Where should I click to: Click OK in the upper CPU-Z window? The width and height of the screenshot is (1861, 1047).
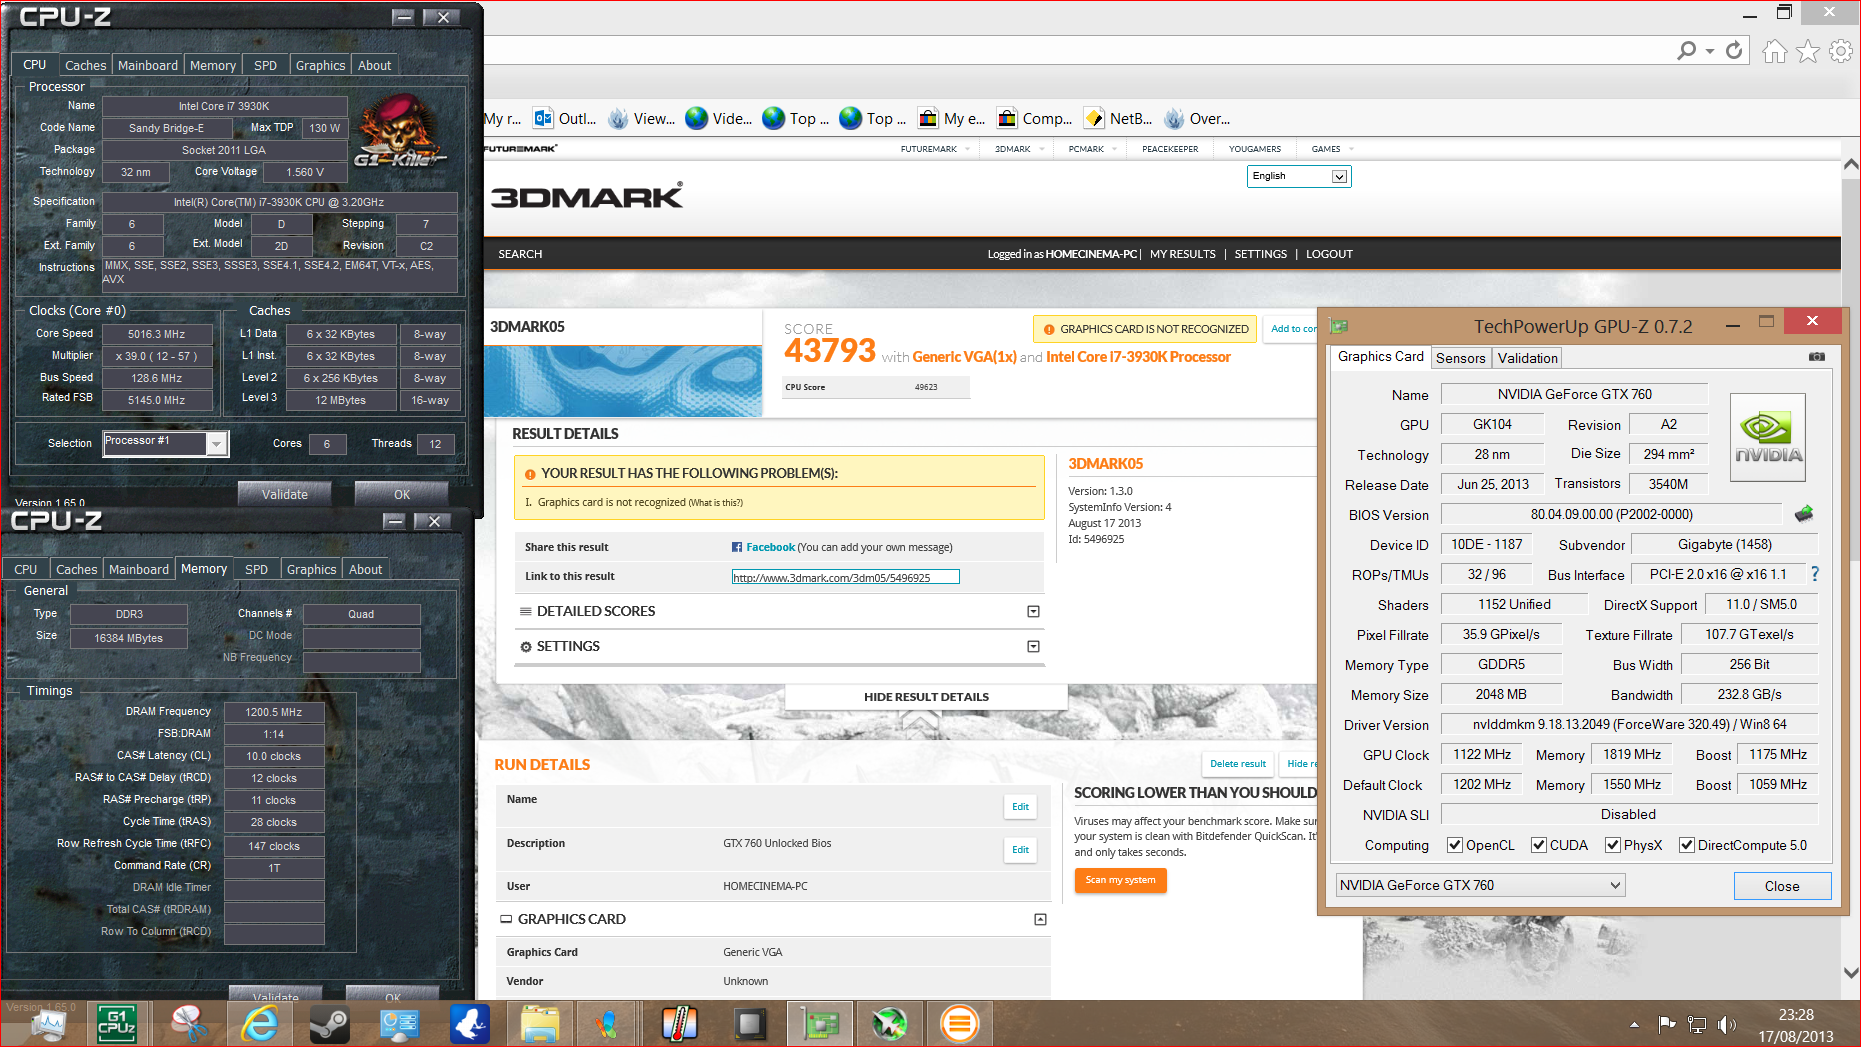[x=402, y=494]
